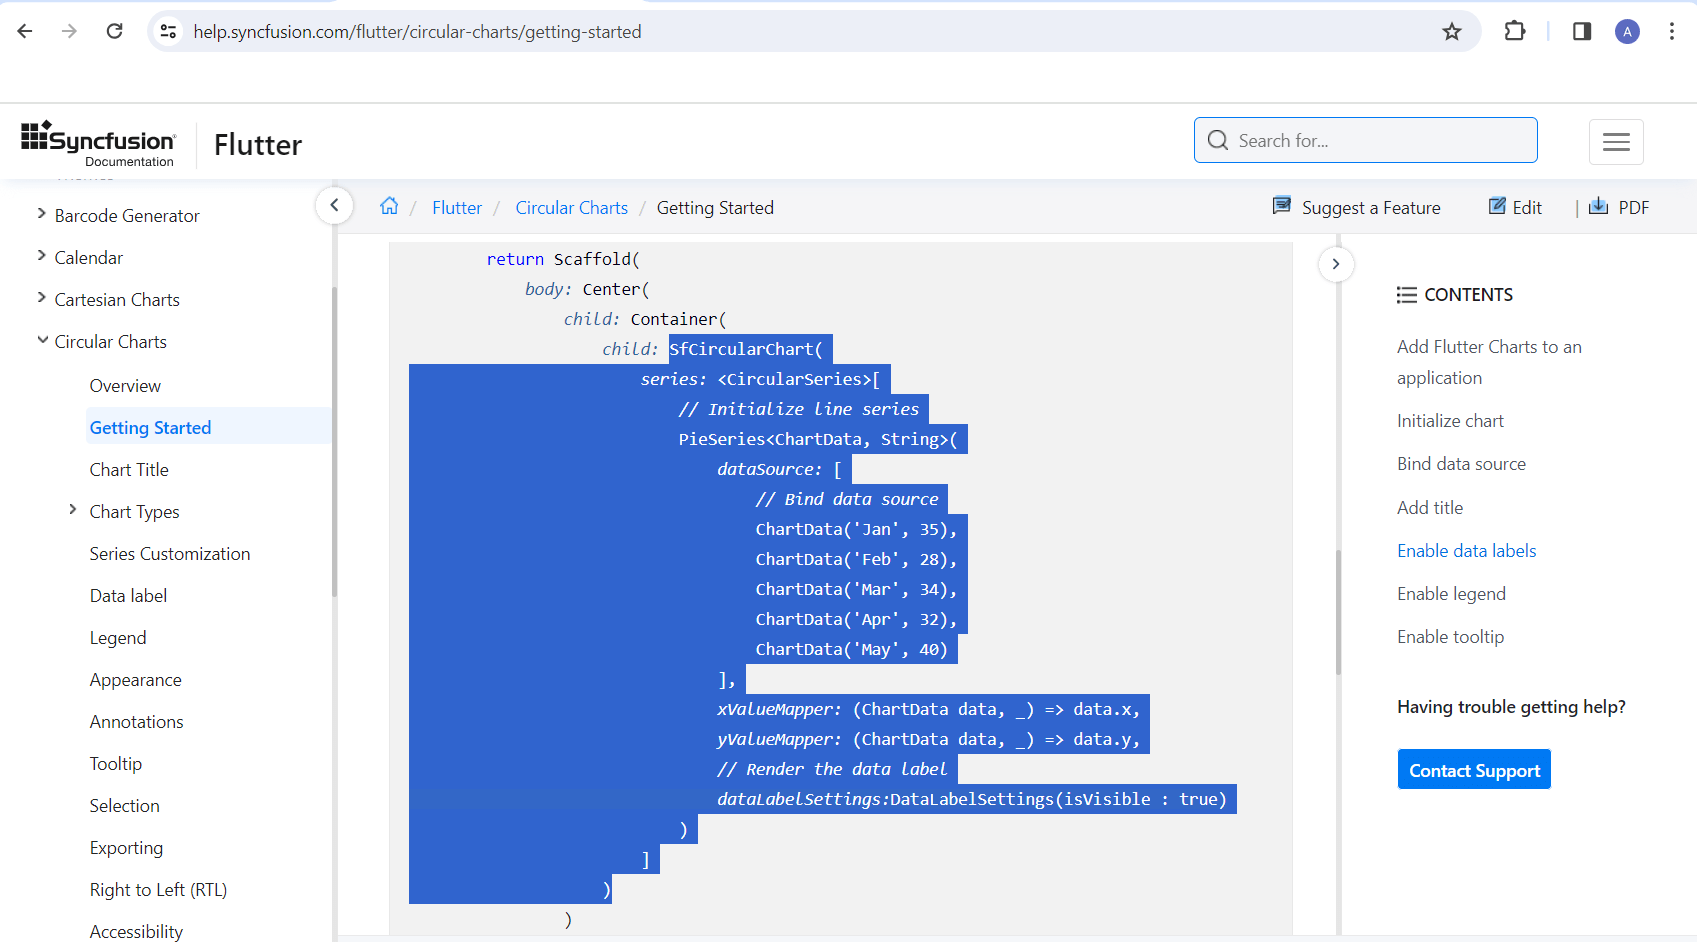Collapse the Circular Charts section
Image resolution: width=1697 pixels, height=942 pixels.
click(43, 340)
